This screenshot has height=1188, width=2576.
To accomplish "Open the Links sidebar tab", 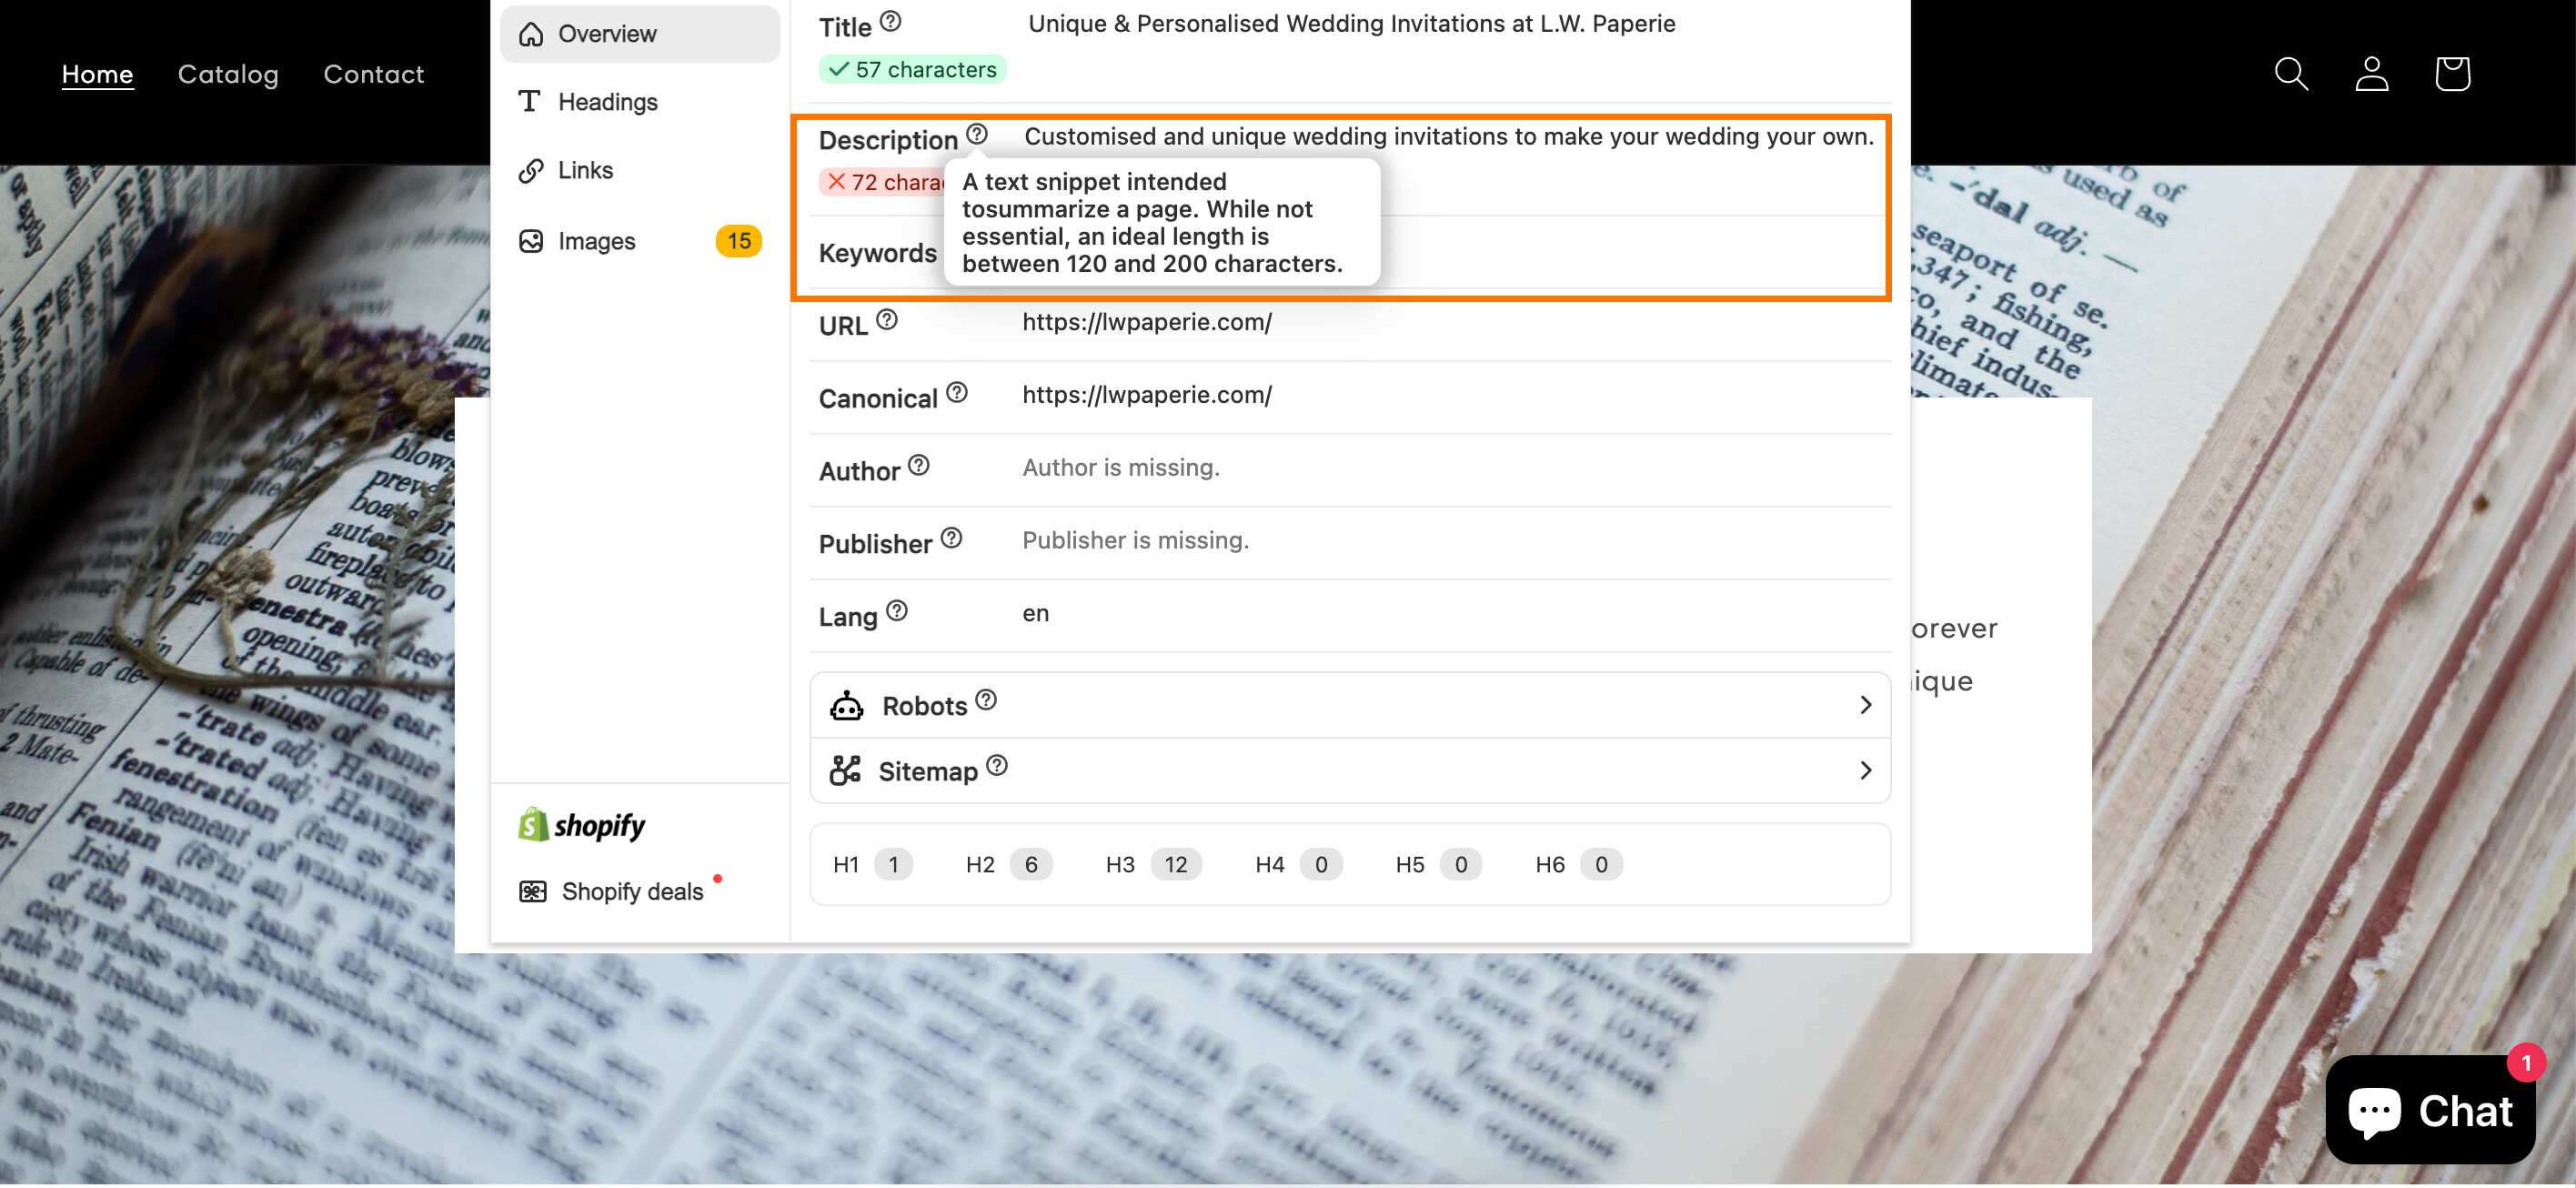I will (x=585, y=170).
